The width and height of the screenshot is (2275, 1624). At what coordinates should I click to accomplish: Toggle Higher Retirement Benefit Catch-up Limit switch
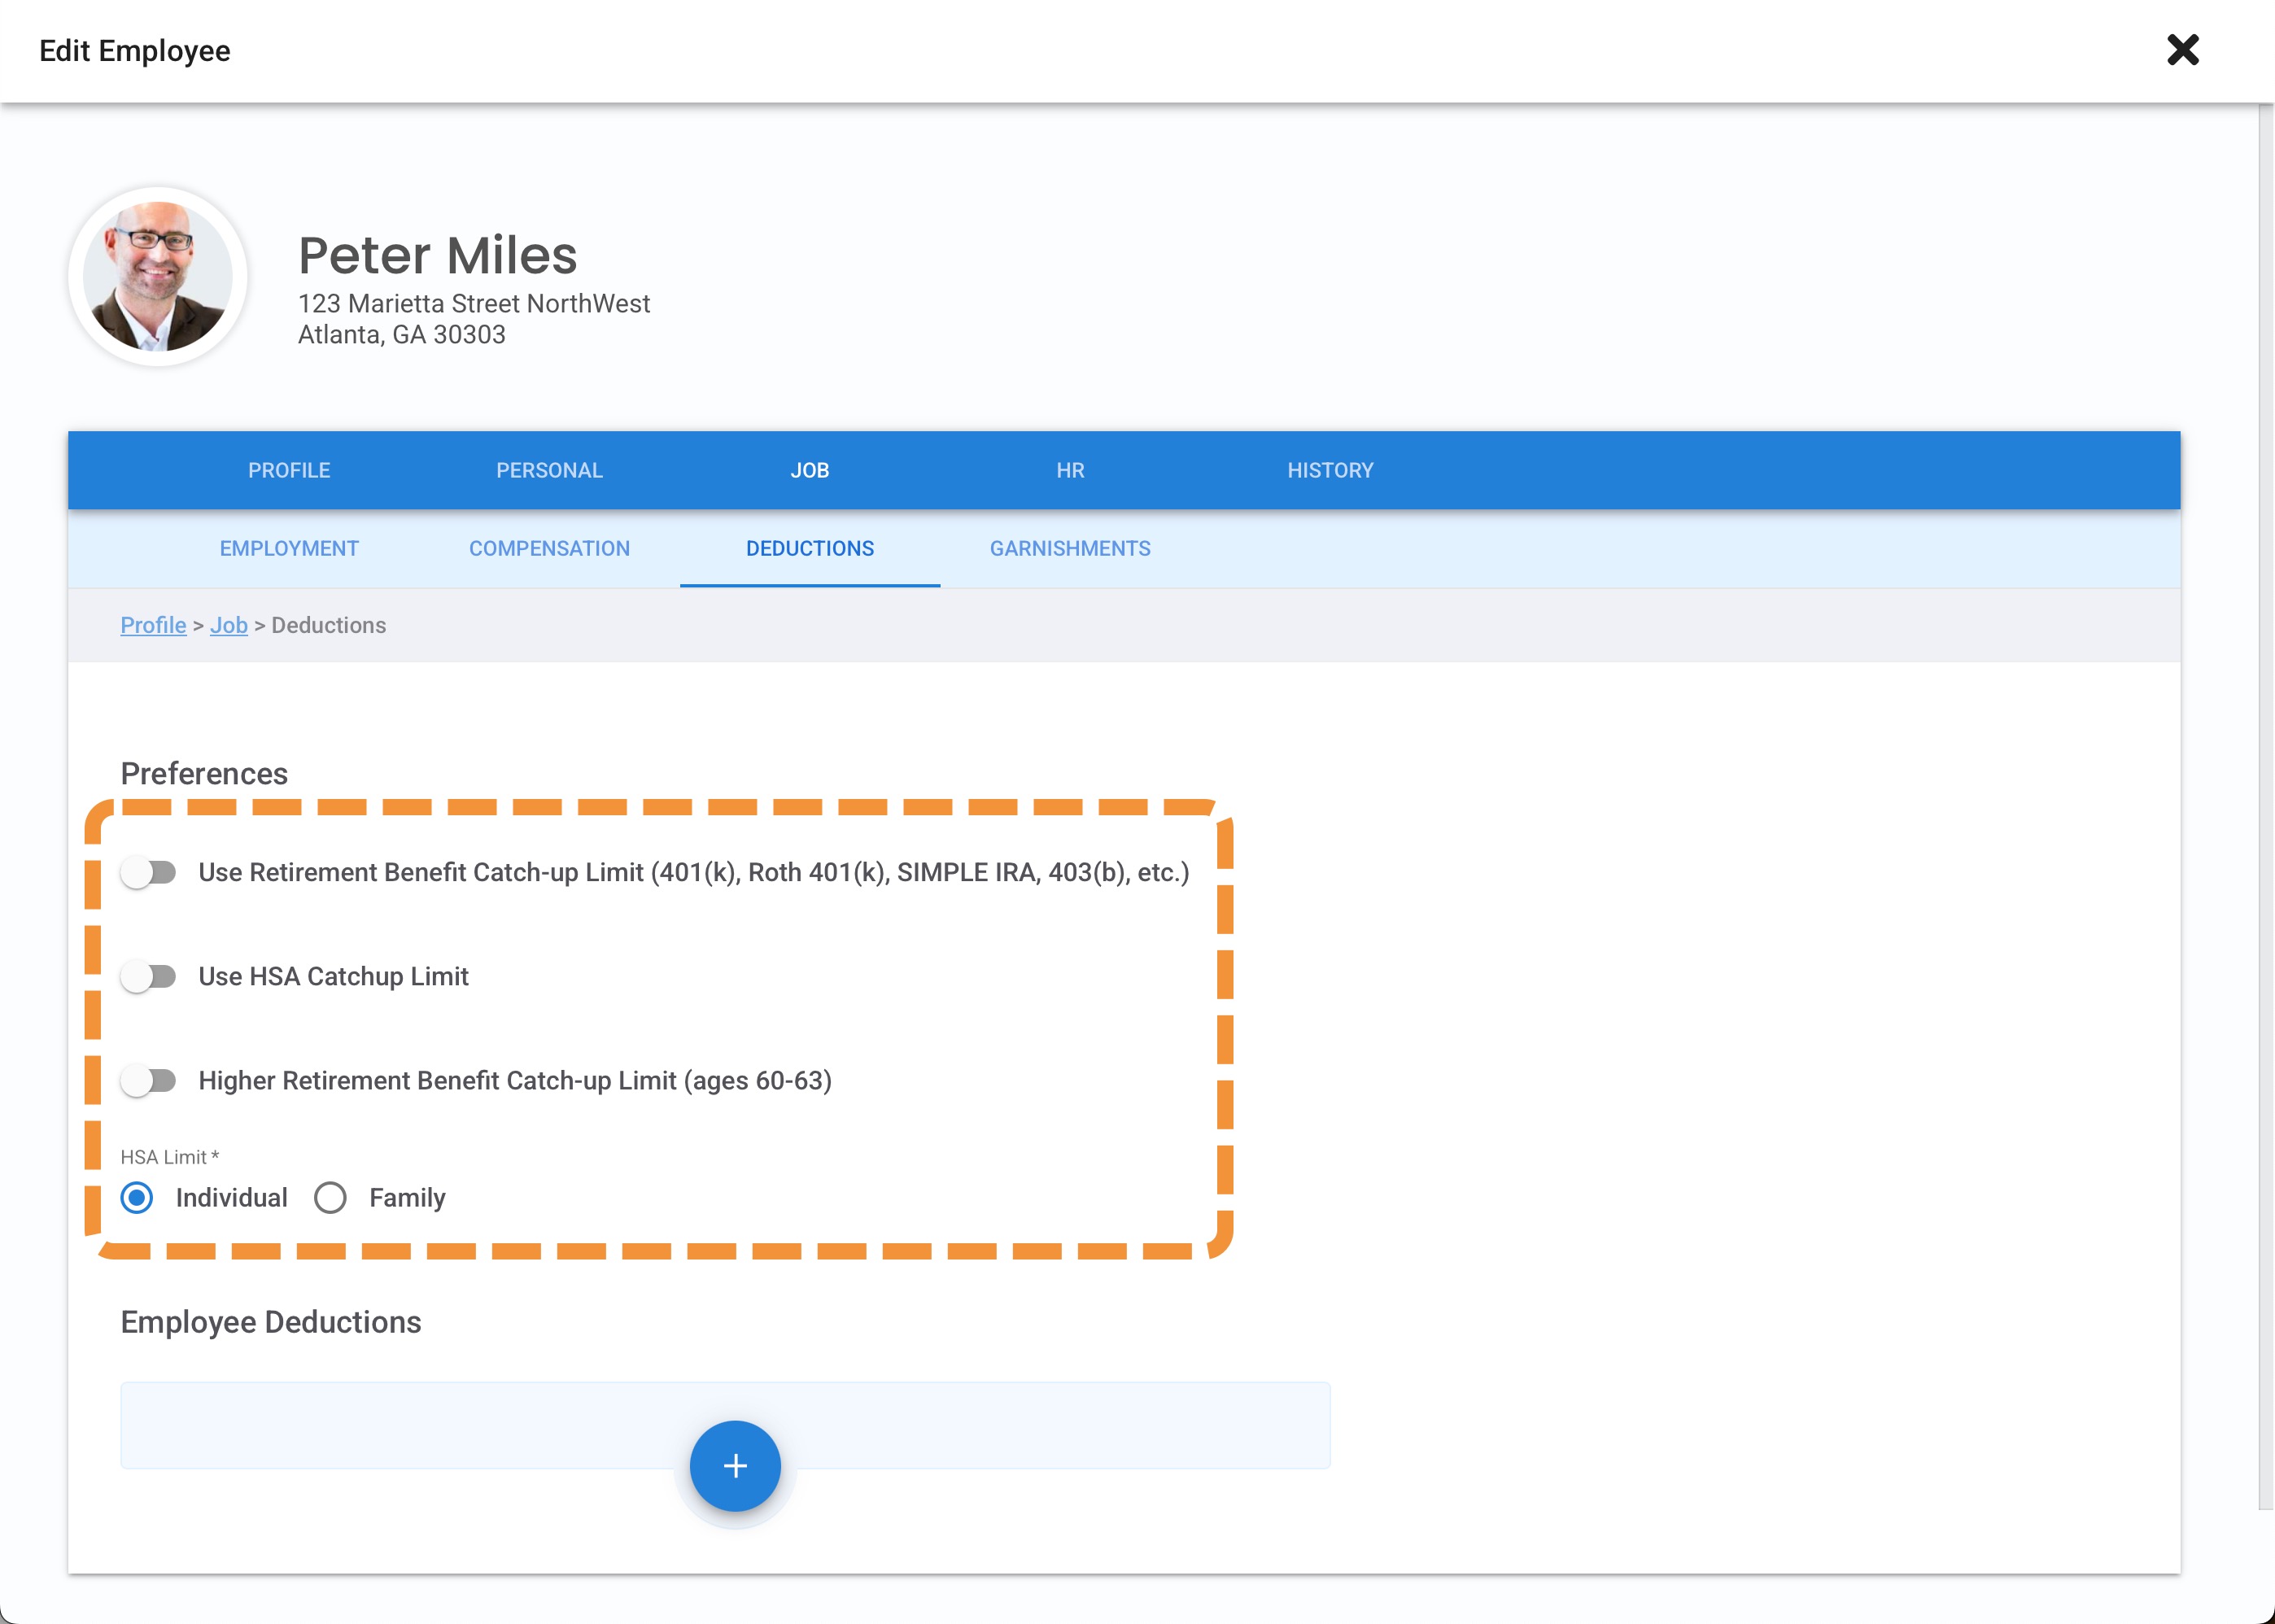[x=149, y=1080]
